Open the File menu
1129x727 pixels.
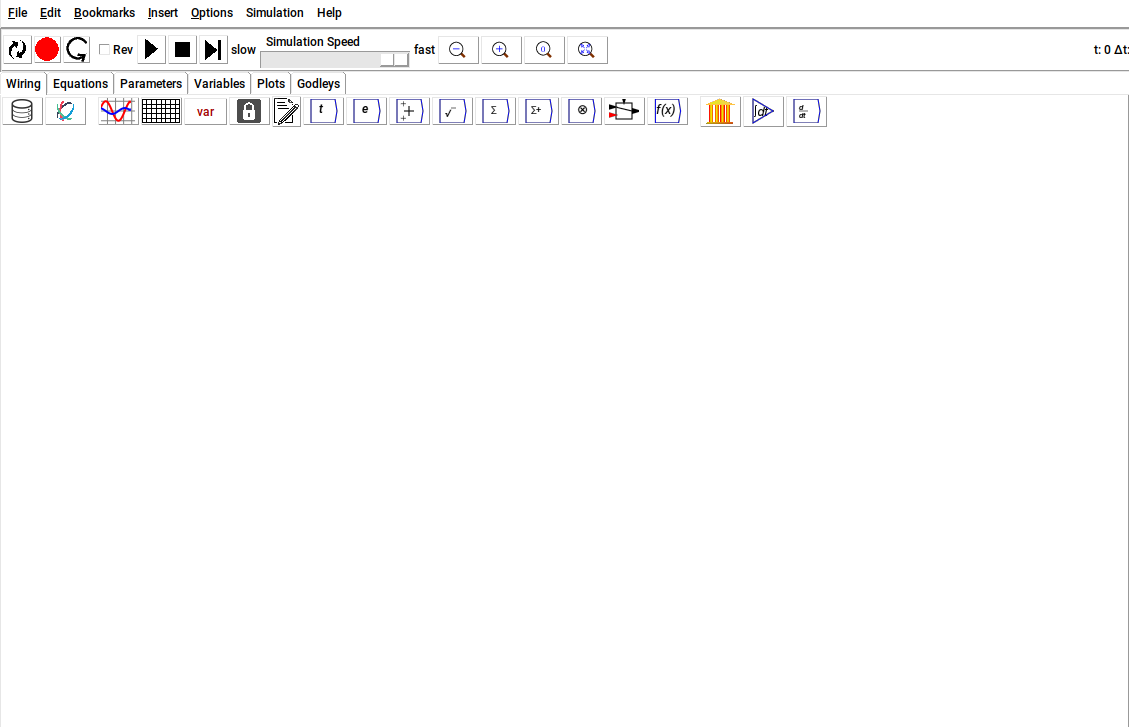17,13
